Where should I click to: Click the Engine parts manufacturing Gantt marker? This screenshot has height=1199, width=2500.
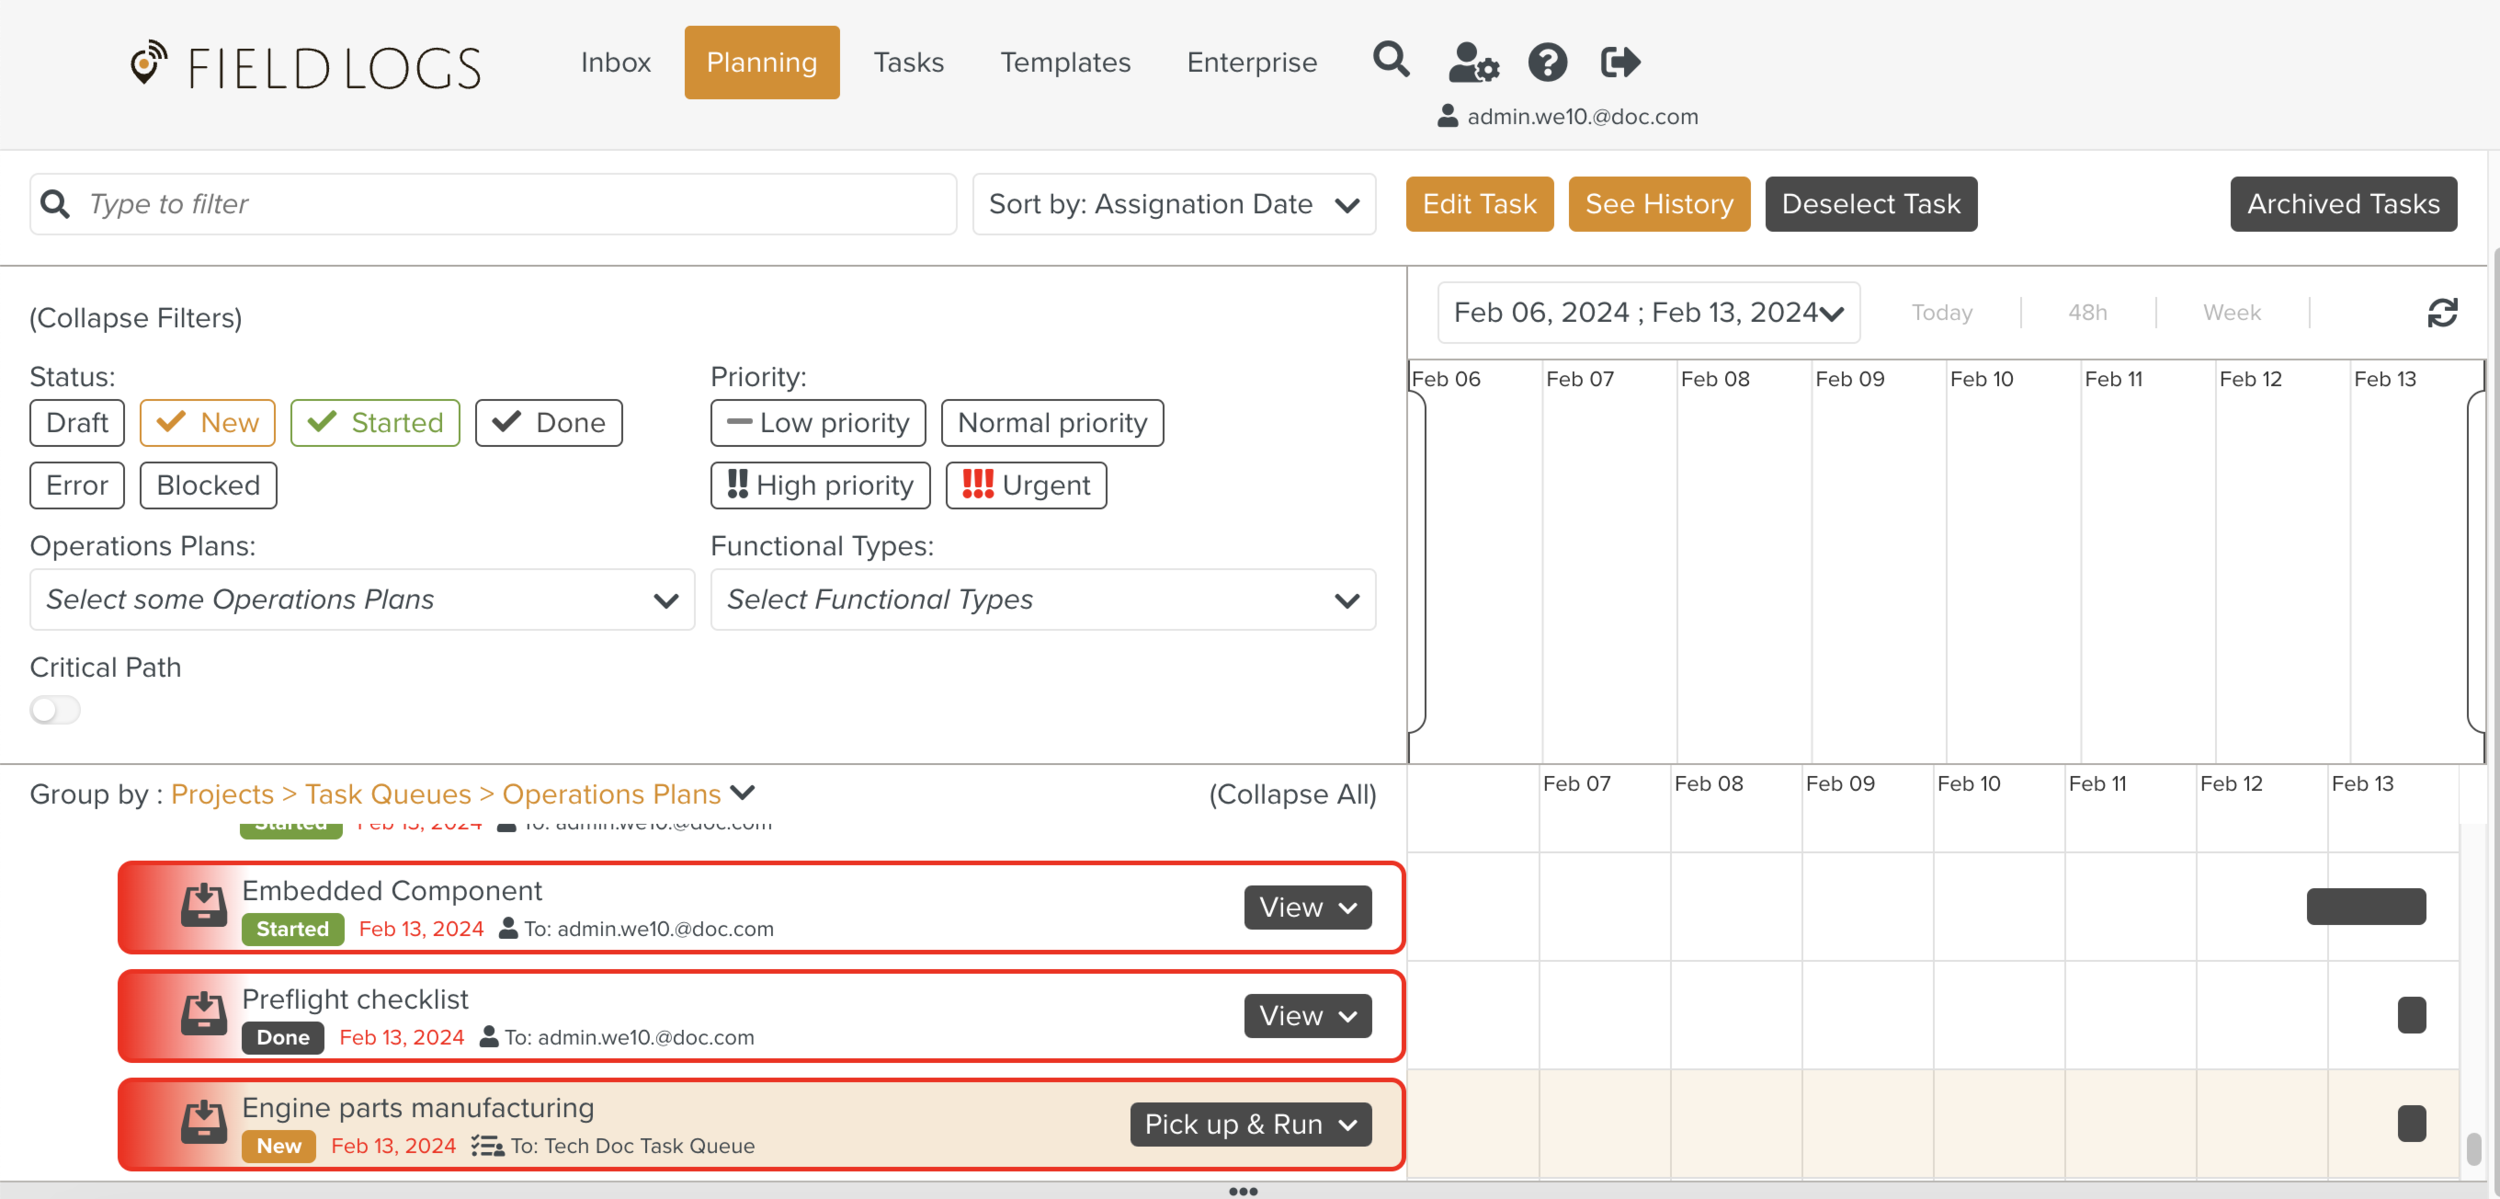pyautogui.click(x=2411, y=1124)
